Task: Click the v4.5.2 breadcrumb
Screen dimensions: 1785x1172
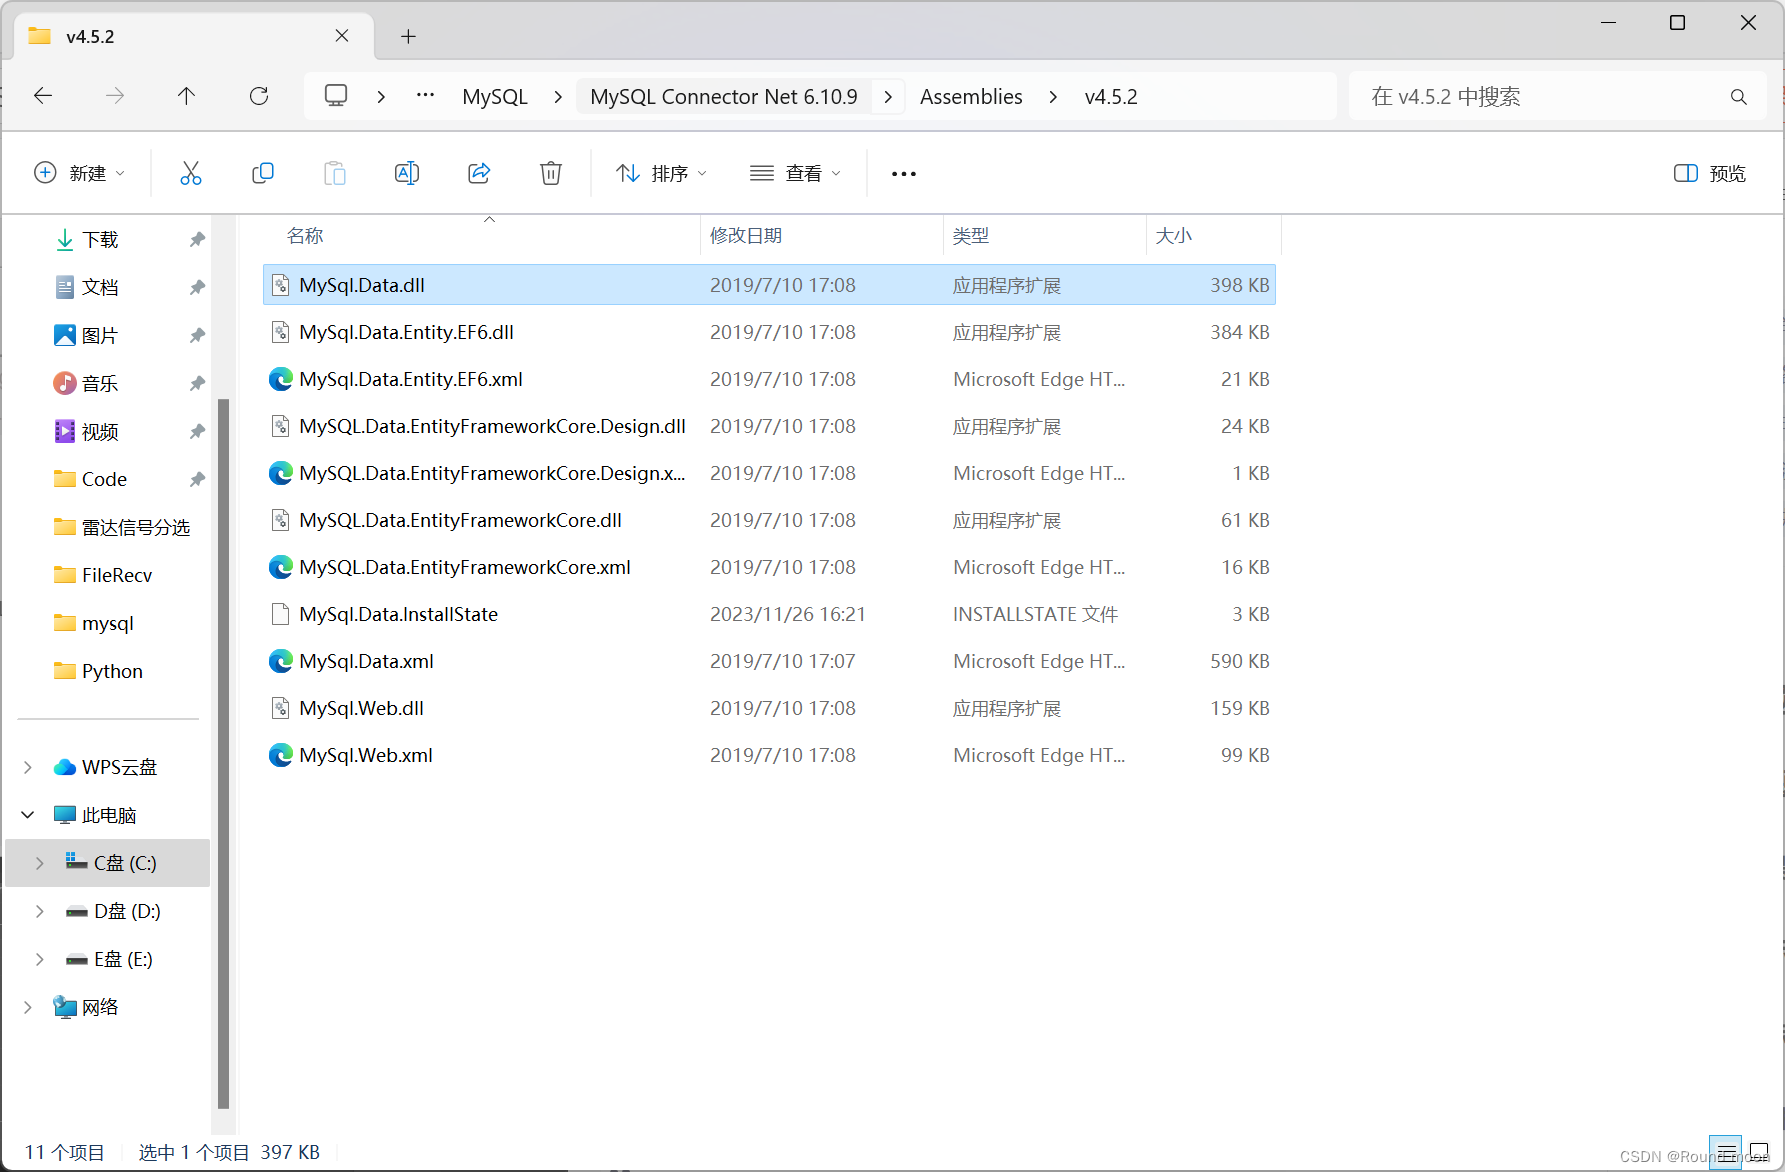Action: (x=1111, y=97)
